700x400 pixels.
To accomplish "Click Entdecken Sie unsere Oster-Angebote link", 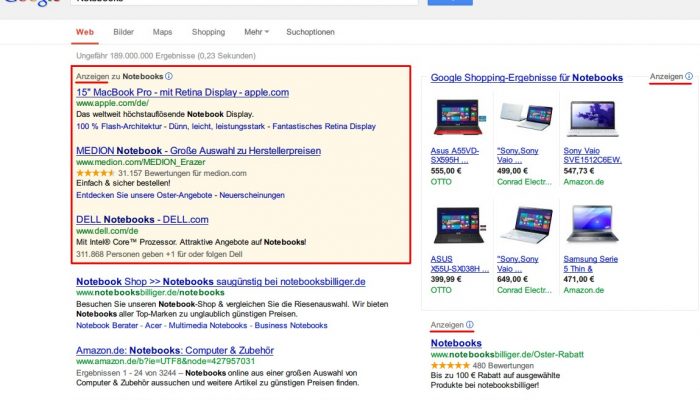I will (144, 195).
